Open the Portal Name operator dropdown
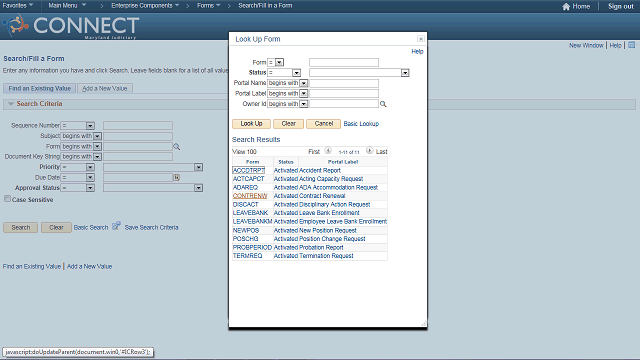 303,83
